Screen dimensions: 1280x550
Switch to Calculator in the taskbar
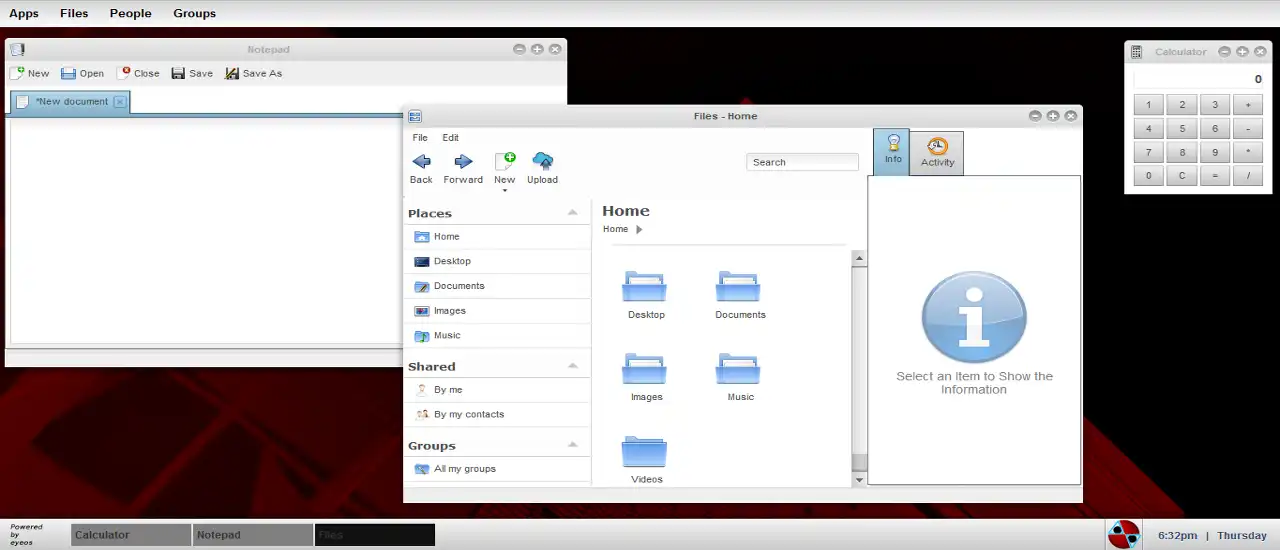click(x=131, y=535)
